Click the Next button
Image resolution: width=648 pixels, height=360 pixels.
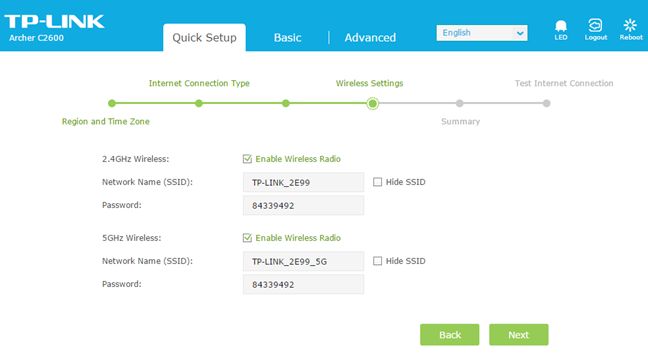(x=519, y=335)
